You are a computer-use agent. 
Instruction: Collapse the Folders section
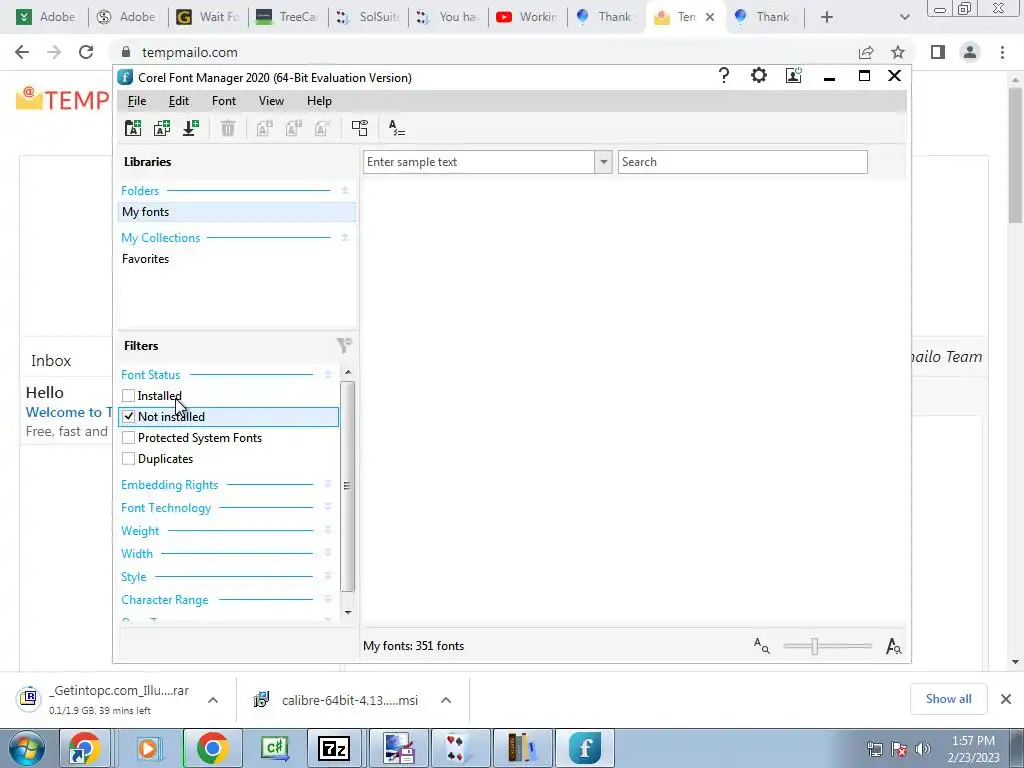[x=345, y=191]
